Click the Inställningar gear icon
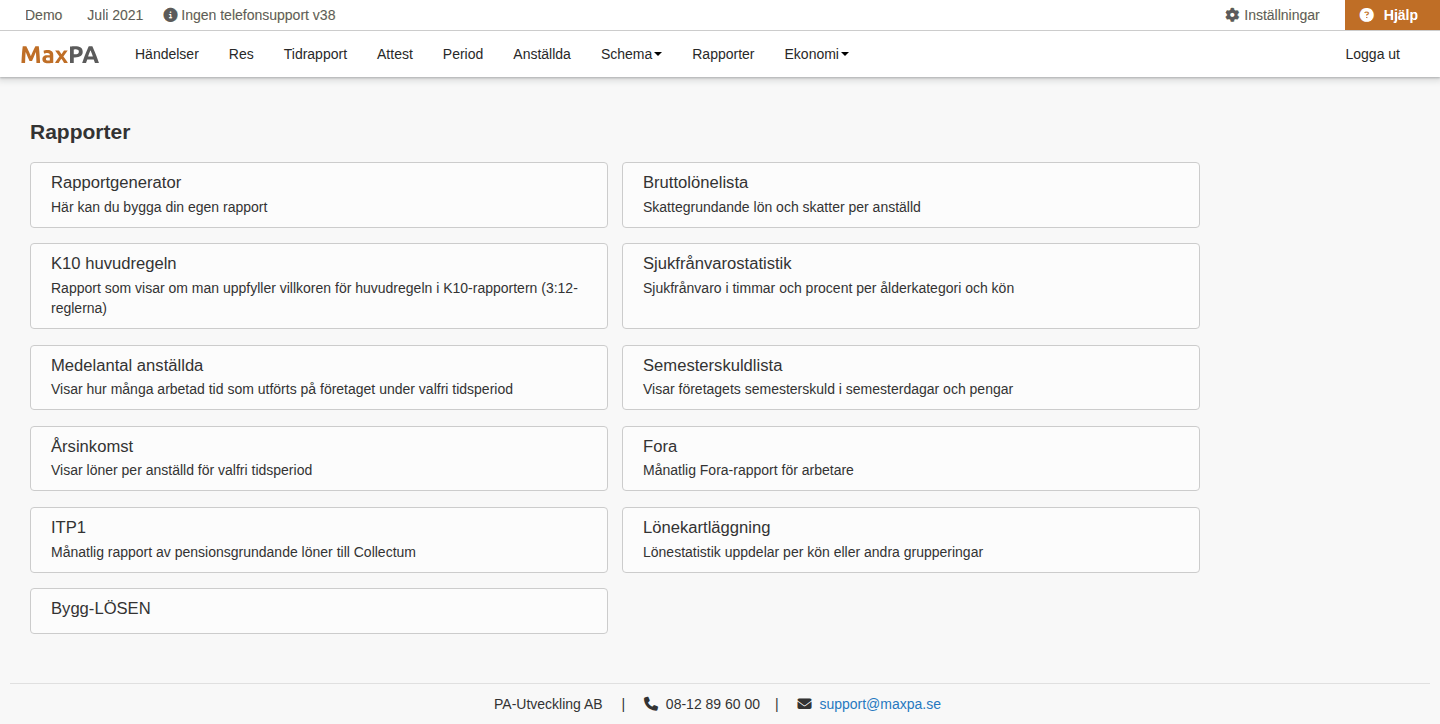 point(1232,15)
